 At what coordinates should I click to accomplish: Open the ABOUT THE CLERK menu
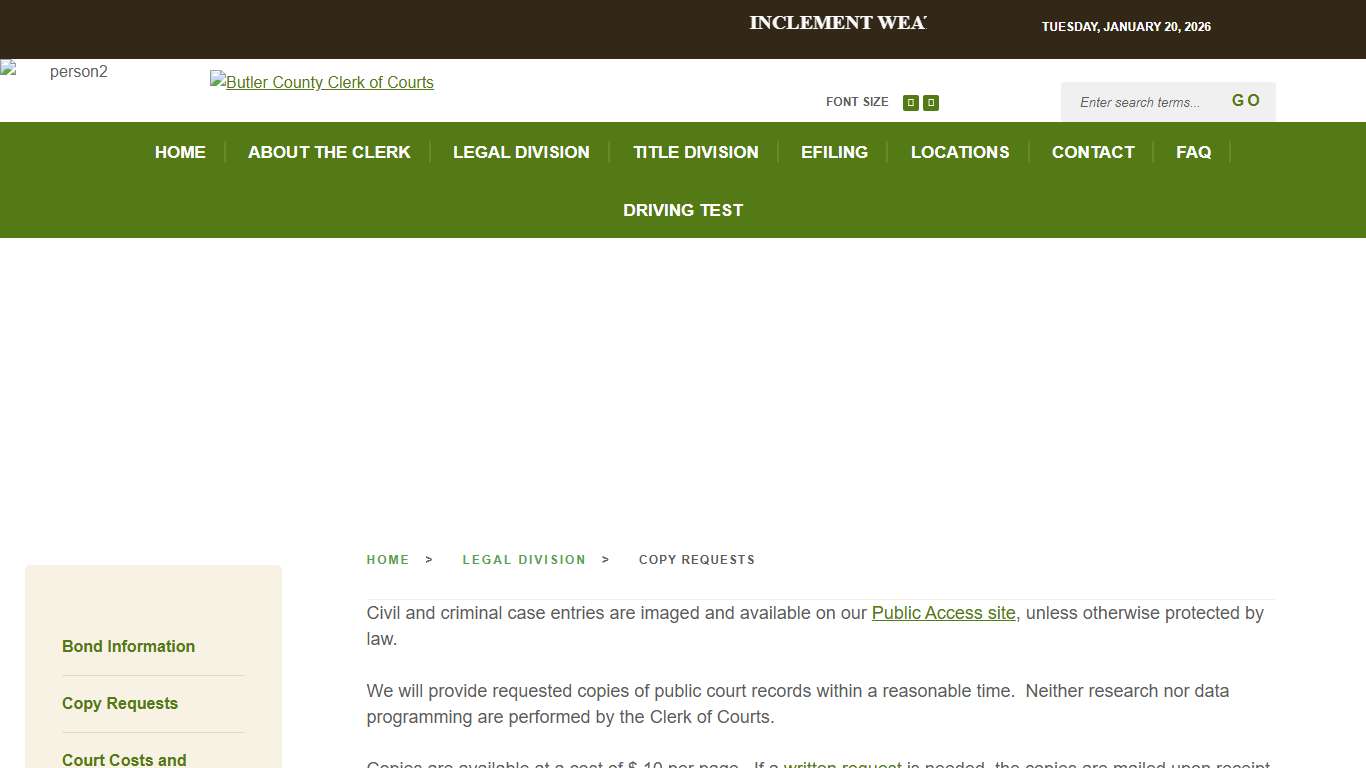pos(329,152)
